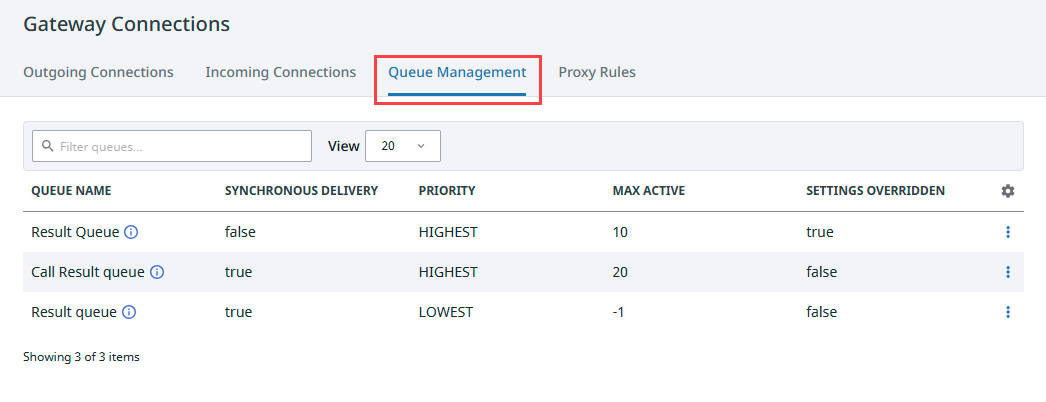This screenshot has width=1046, height=402.
Task: Open the View count dropdown
Action: point(403,146)
